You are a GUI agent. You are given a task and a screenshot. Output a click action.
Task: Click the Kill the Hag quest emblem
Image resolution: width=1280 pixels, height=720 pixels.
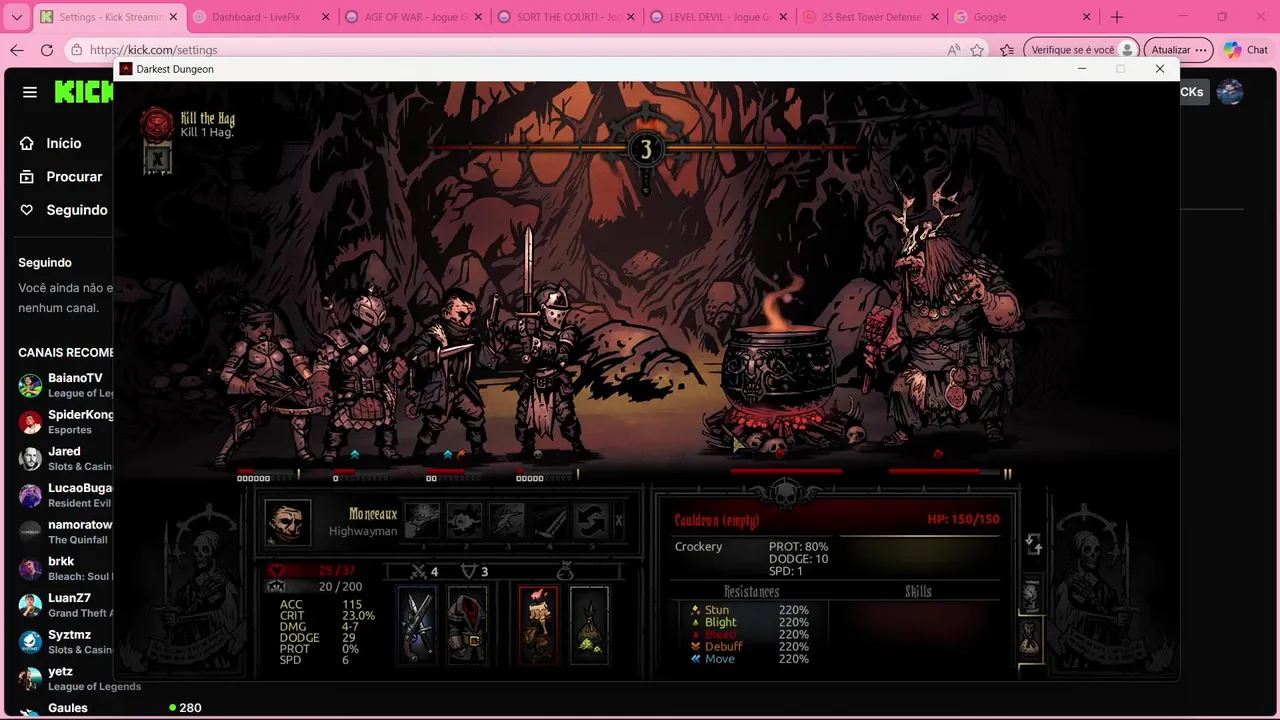coord(157,124)
